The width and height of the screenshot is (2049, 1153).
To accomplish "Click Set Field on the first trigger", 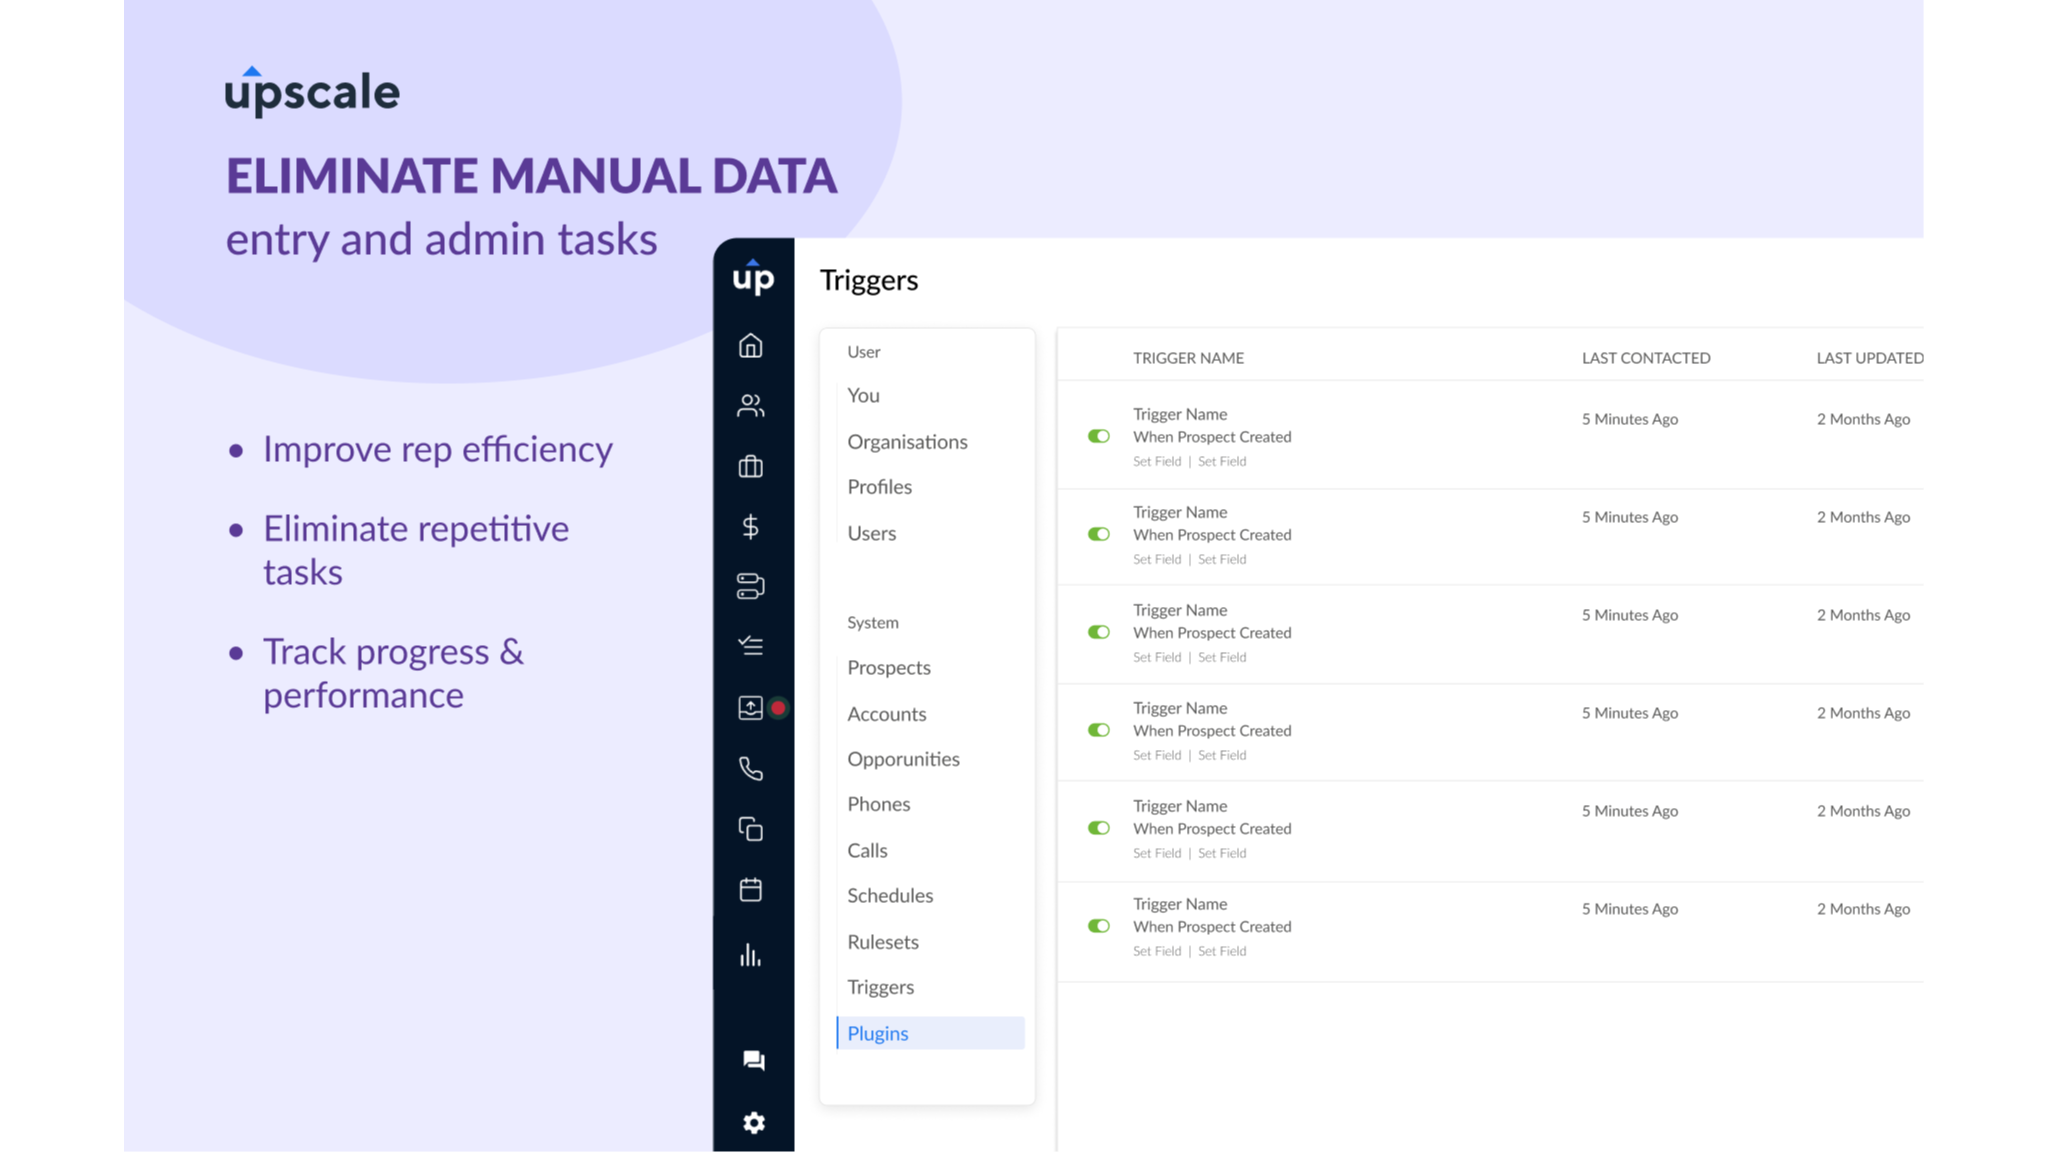I will coord(1157,461).
